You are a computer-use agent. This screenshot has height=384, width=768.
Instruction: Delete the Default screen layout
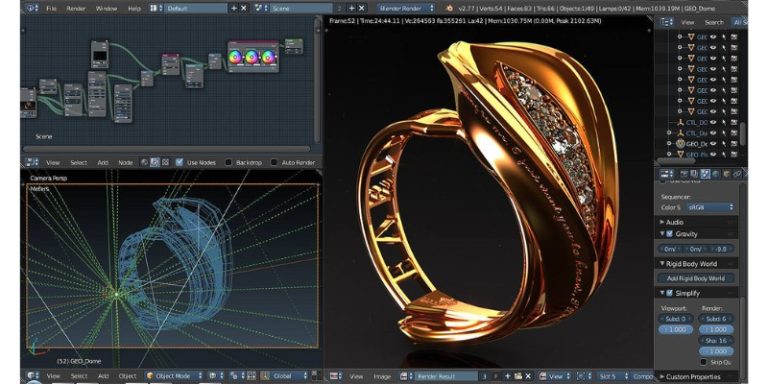(243, 8)
